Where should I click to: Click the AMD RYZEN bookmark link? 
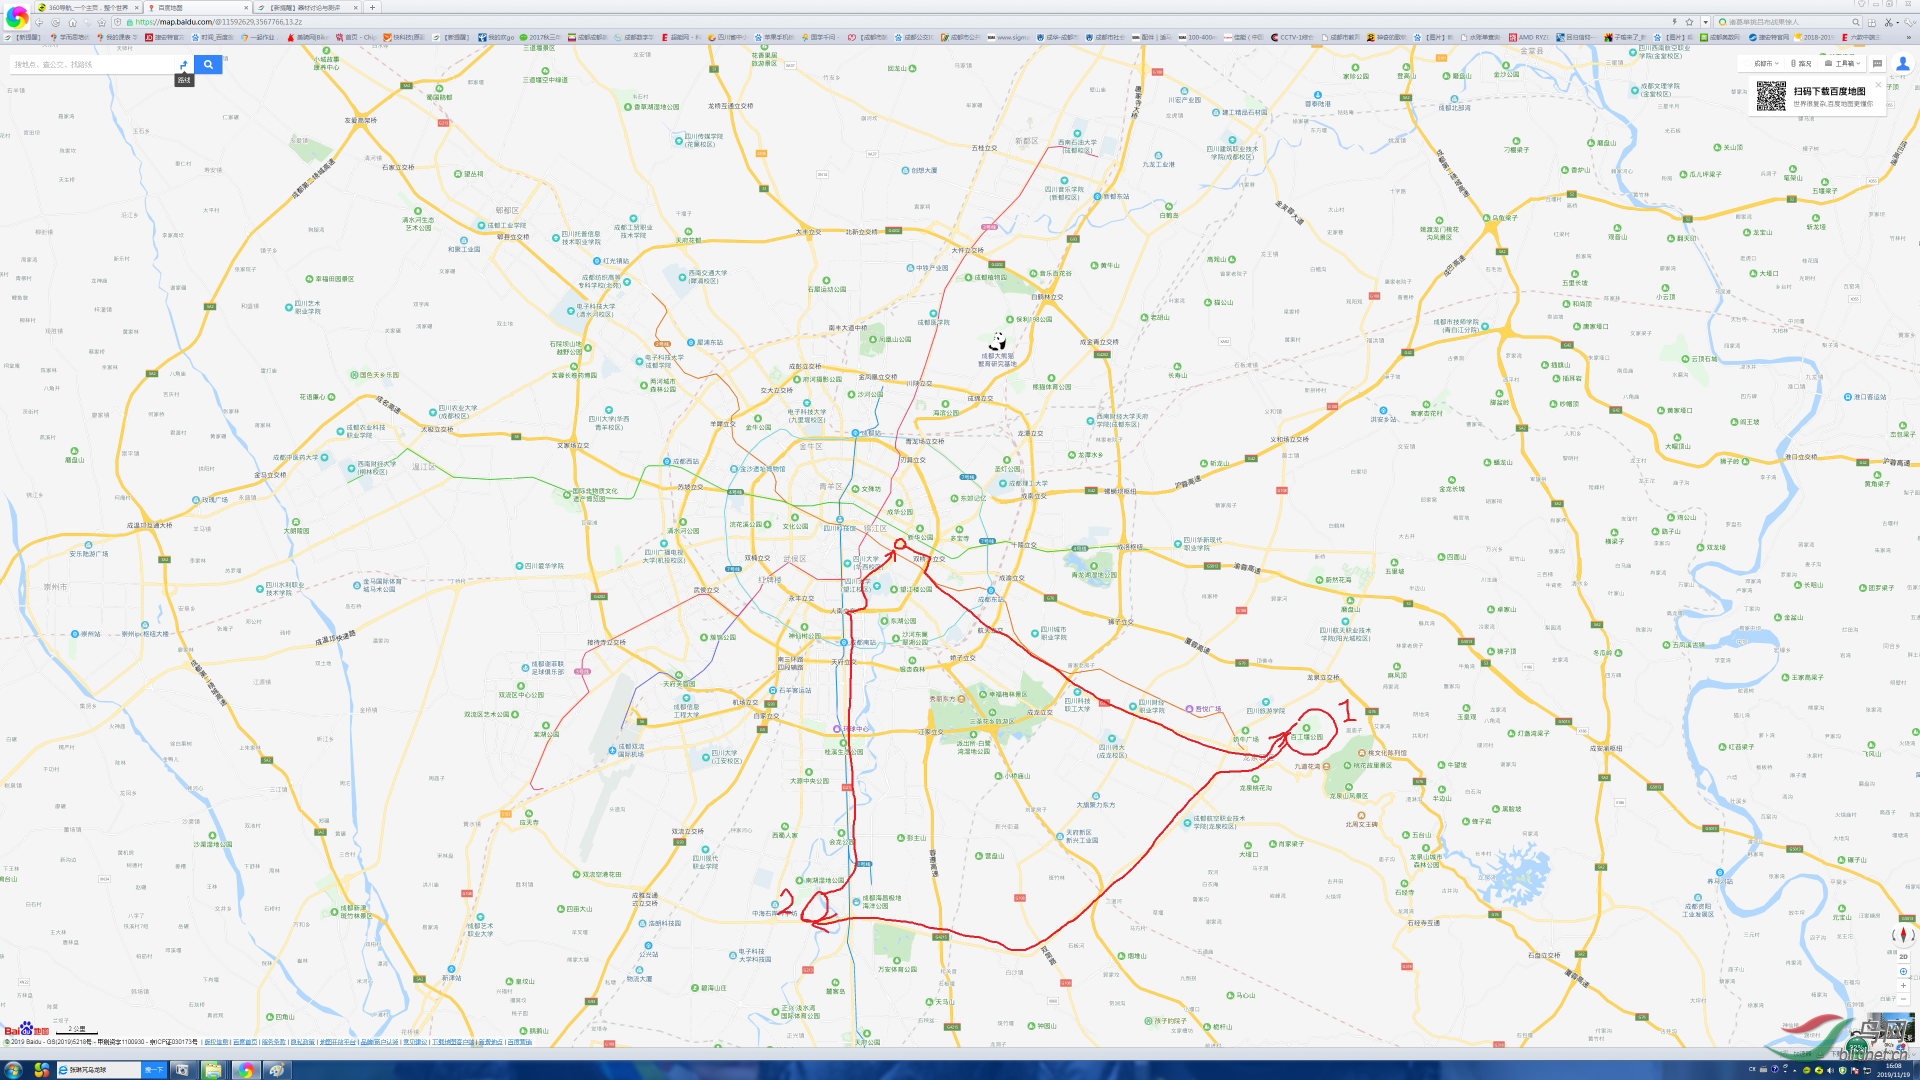(x=1528, y=37)
